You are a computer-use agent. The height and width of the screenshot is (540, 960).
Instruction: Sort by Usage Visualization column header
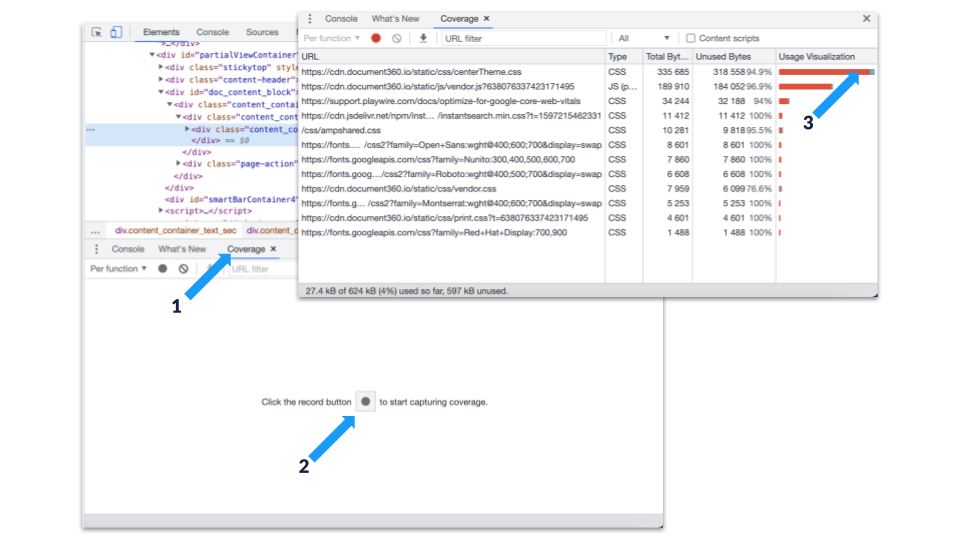tap(826, 56)
